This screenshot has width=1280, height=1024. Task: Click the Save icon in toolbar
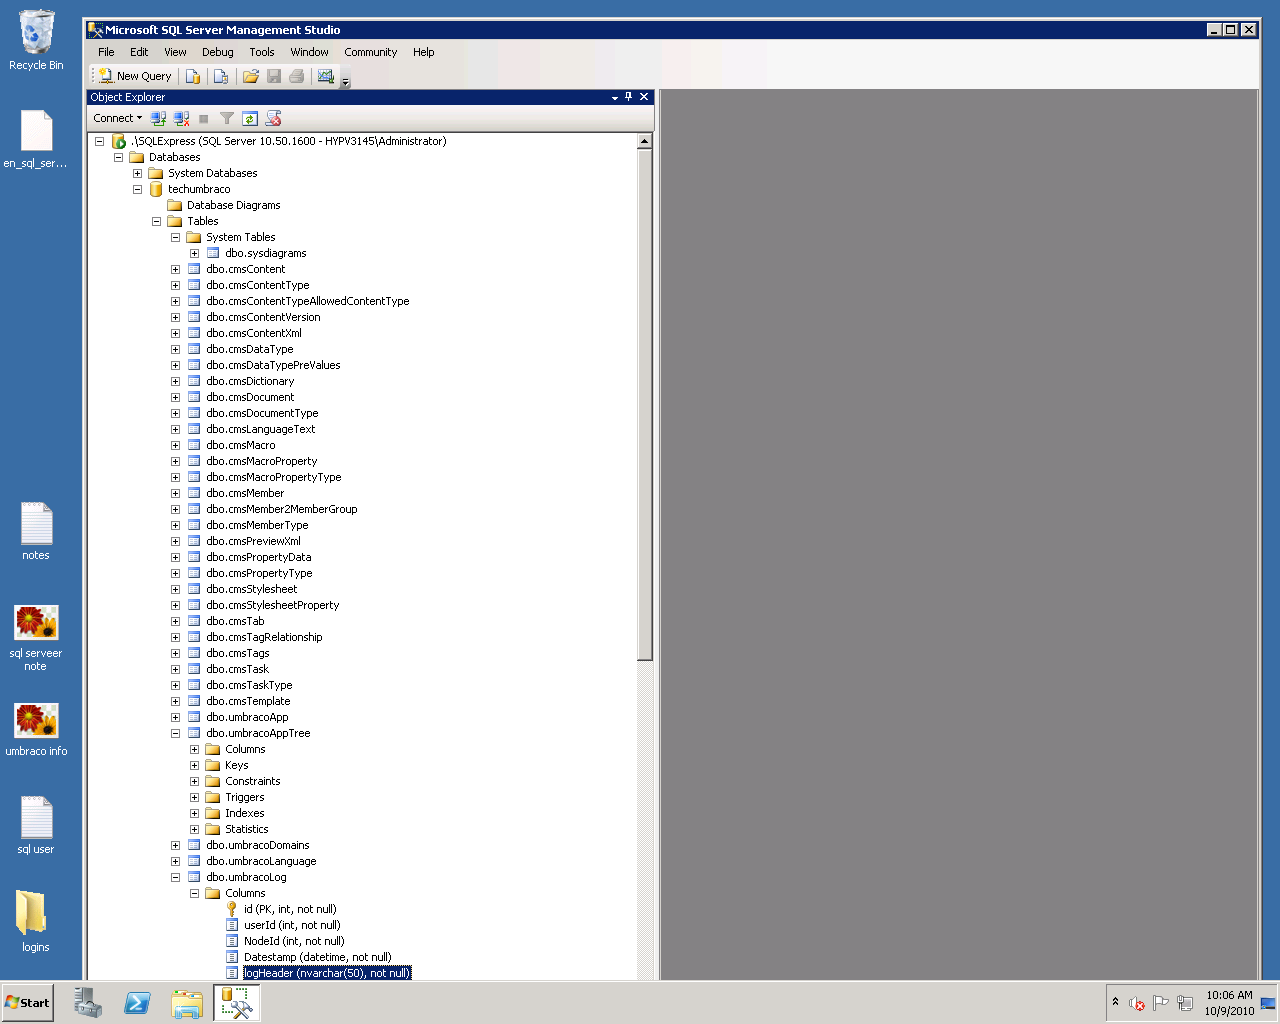coord(274,76)
